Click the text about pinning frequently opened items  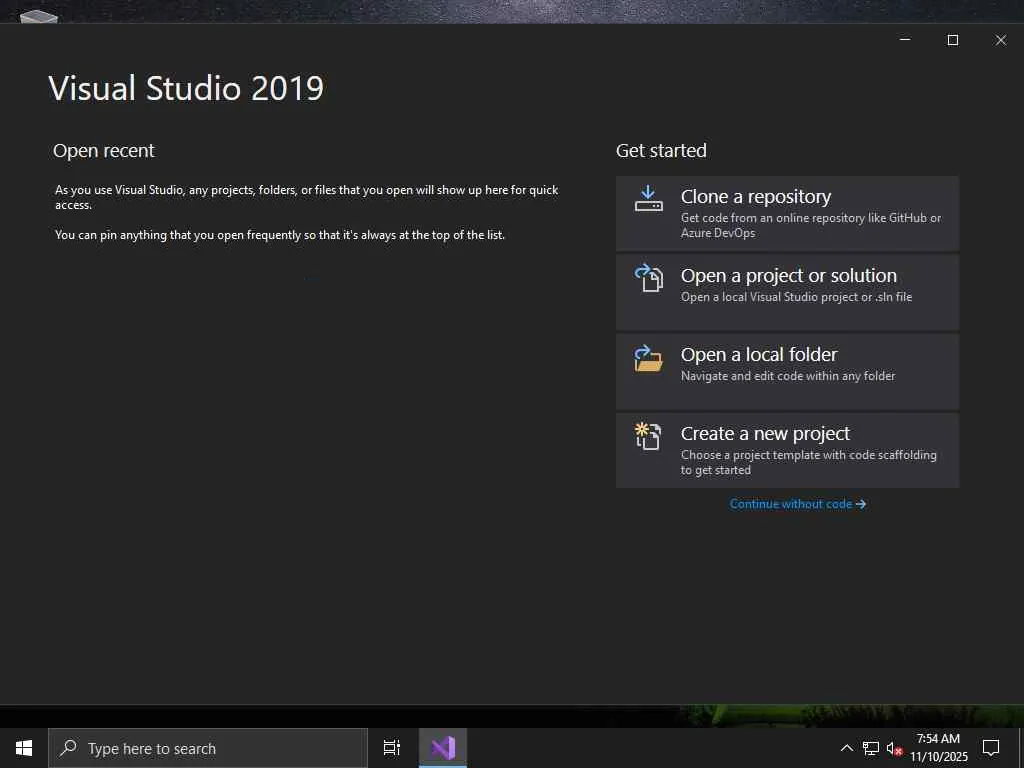[x=280, y=235]
